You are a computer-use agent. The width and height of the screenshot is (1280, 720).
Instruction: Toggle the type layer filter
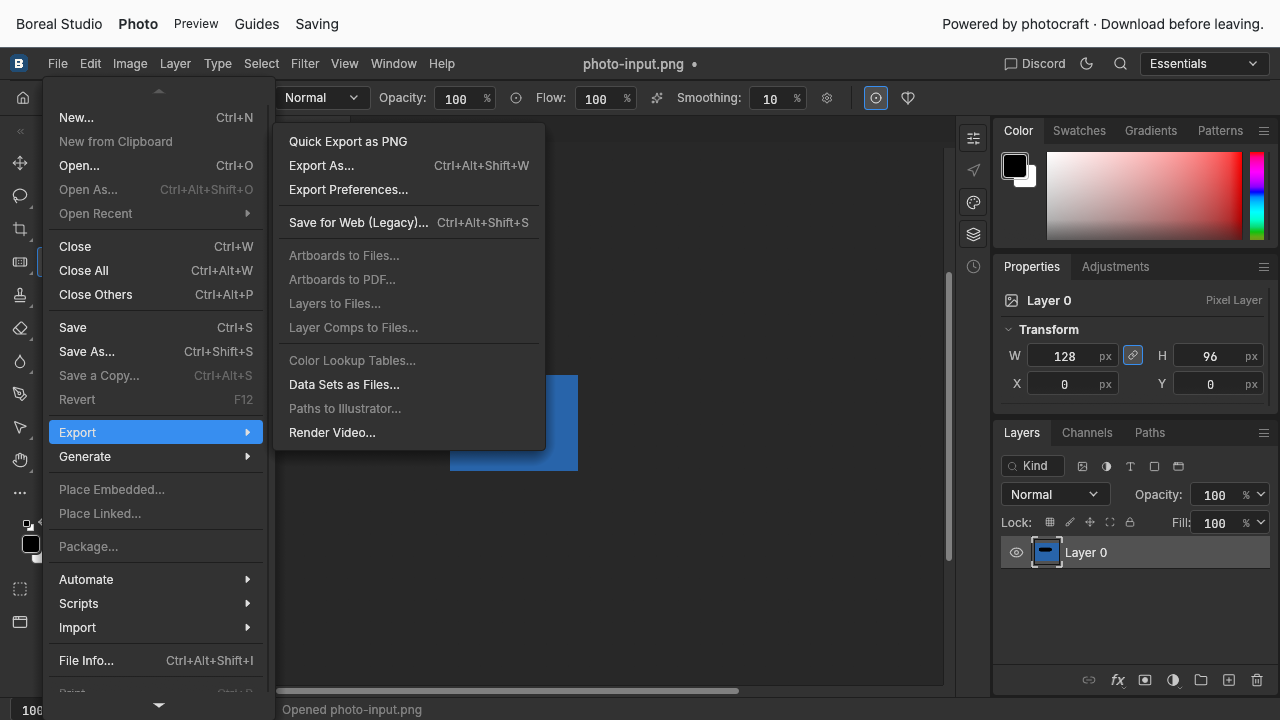click(x=1130, y=466)
